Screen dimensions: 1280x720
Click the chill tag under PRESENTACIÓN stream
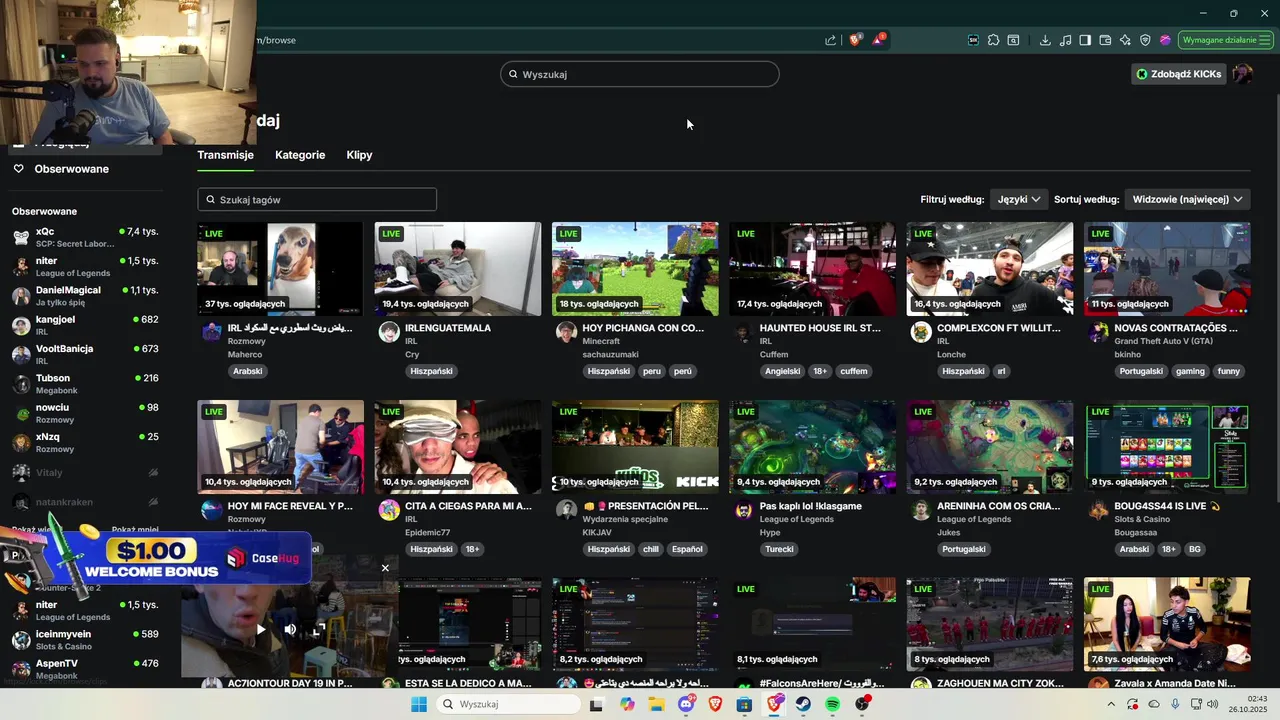point(651,549)
